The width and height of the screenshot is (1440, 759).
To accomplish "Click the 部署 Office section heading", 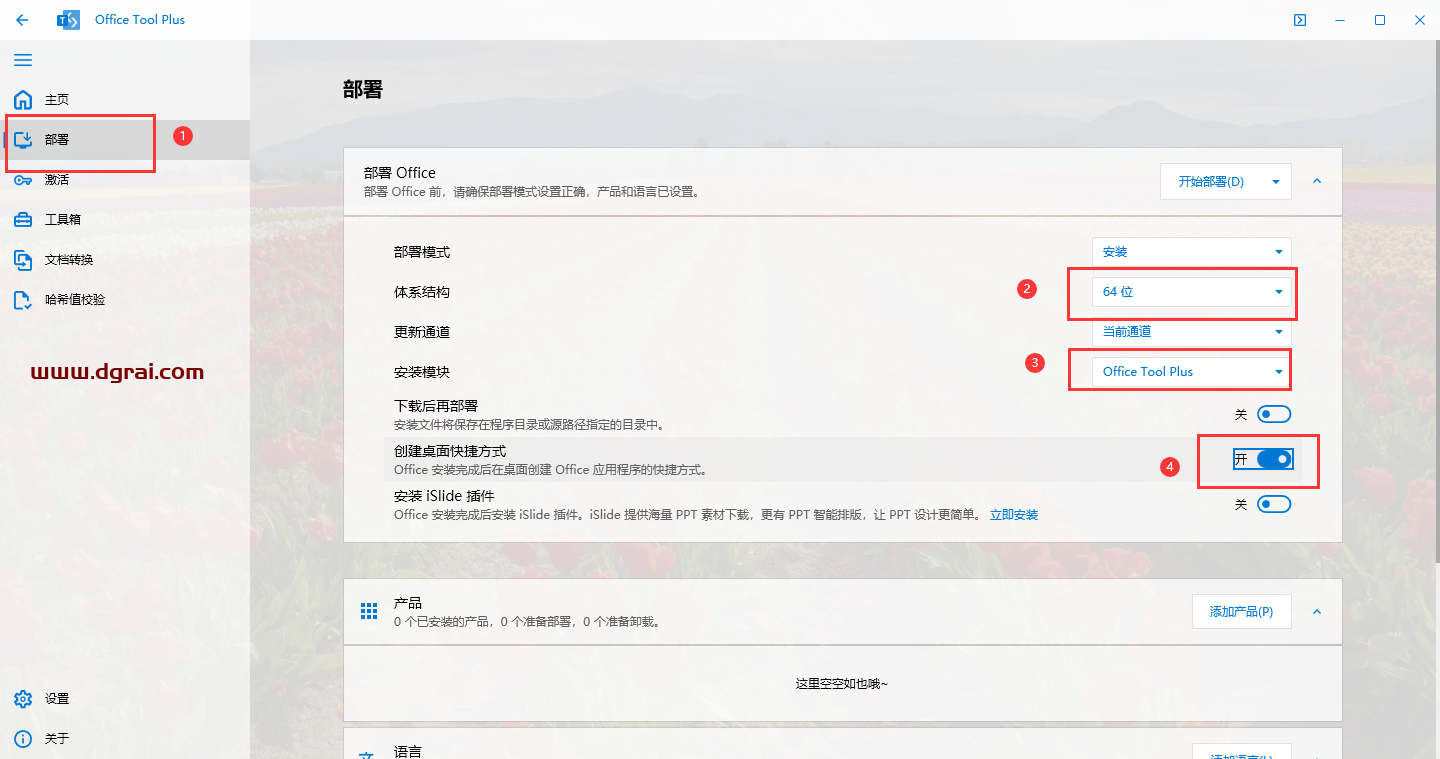I will tap(400, 173).
